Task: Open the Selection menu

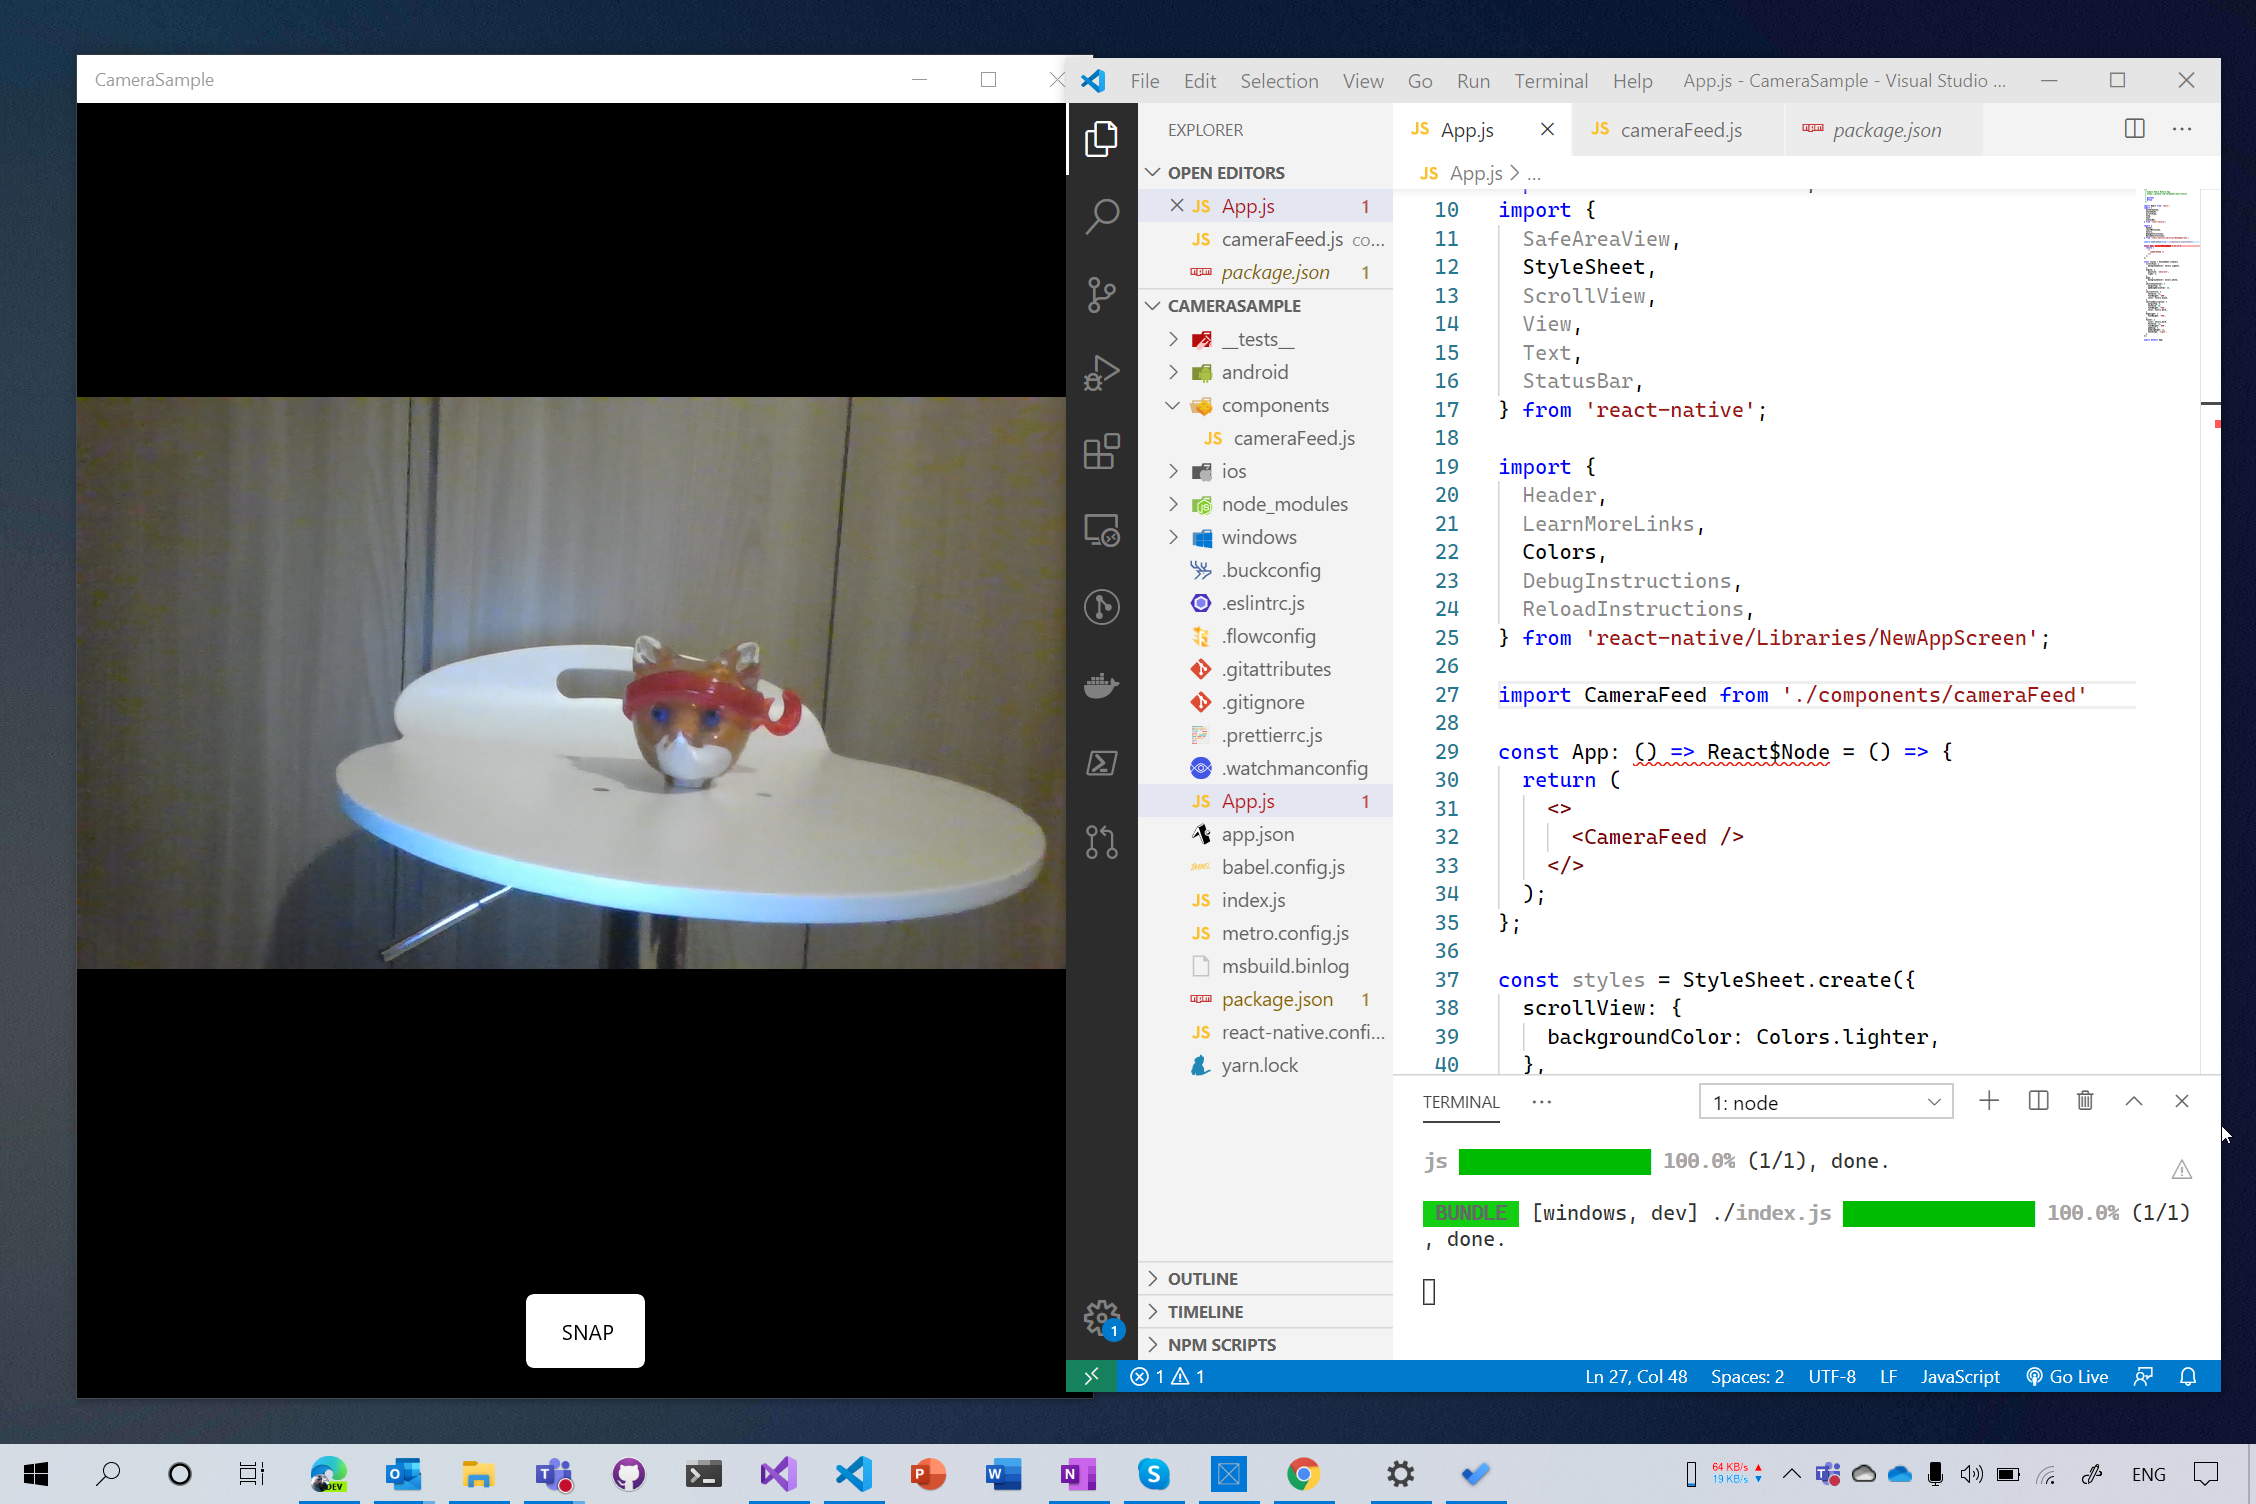Action: [1279, 81]
